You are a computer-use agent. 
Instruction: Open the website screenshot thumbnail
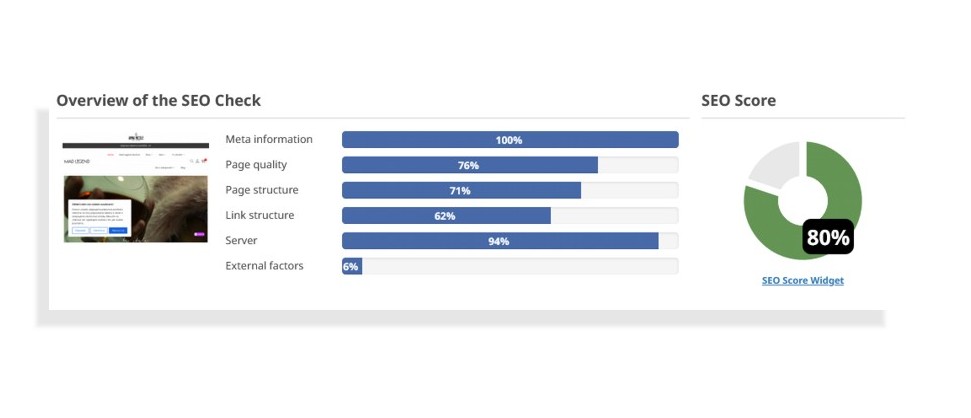click(x=136, y=186)
